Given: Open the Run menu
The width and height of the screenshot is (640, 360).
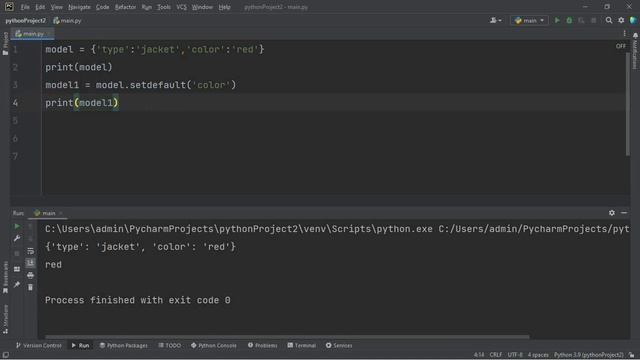Looking at the screenshot, I should pyautogui.click(x=147, y=7).
